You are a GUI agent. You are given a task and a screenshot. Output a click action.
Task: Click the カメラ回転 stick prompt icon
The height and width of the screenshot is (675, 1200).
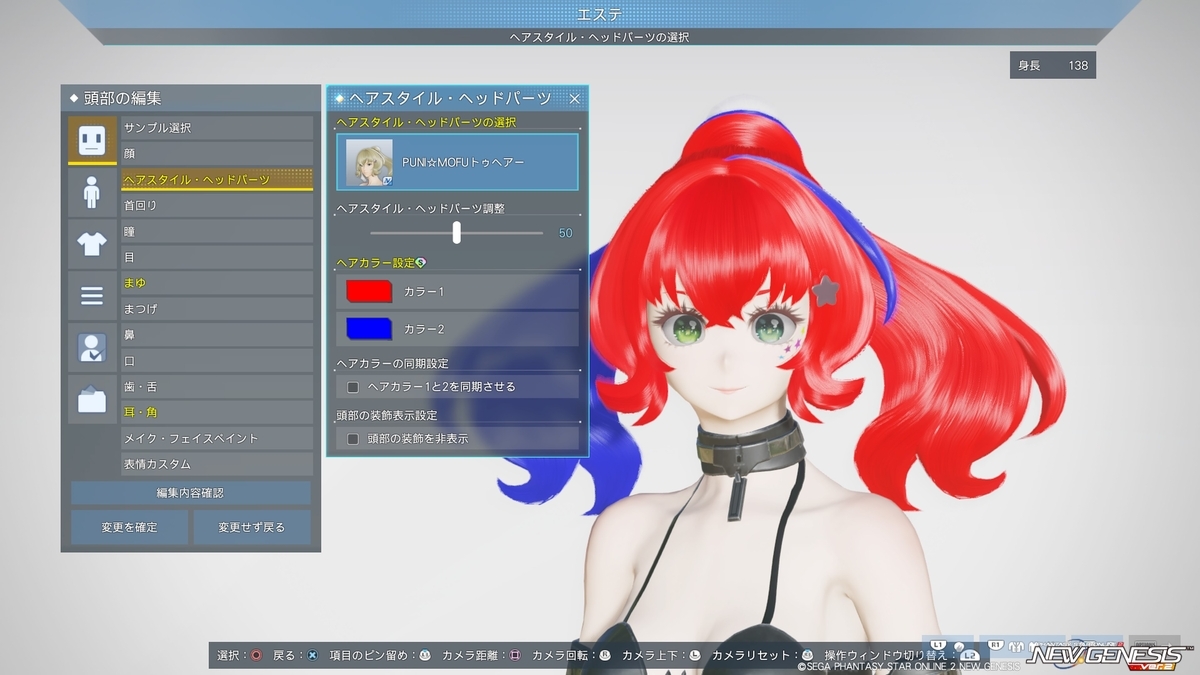coord(604,655)
